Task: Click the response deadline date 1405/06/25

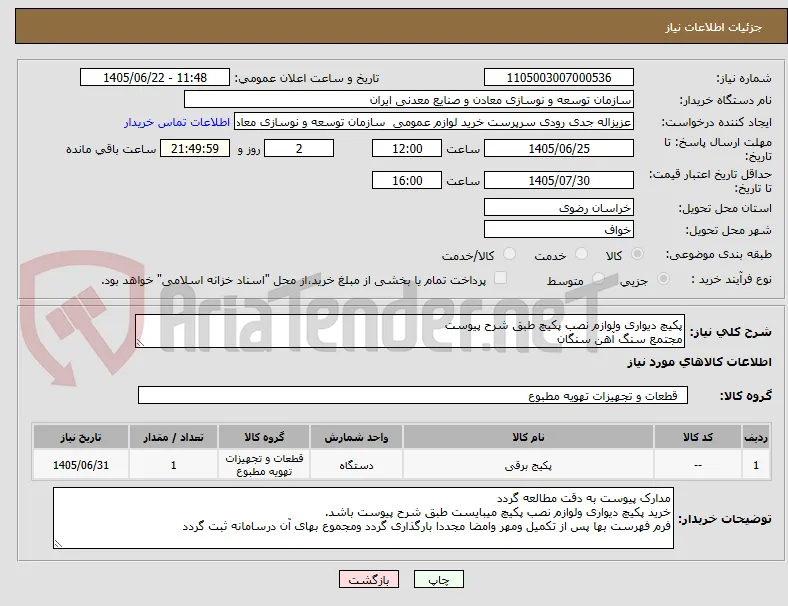Action: [559, 149]
